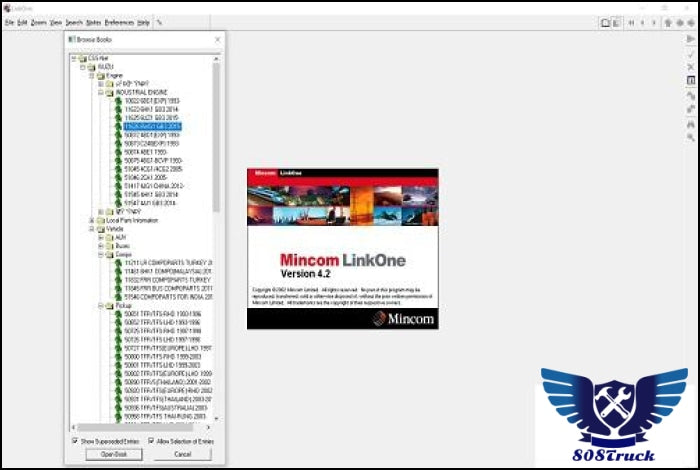Expand the Local Parts Information folder
The width and height of the screenshot is (700, 470).
pyautogui.click(x=92, y=220)
